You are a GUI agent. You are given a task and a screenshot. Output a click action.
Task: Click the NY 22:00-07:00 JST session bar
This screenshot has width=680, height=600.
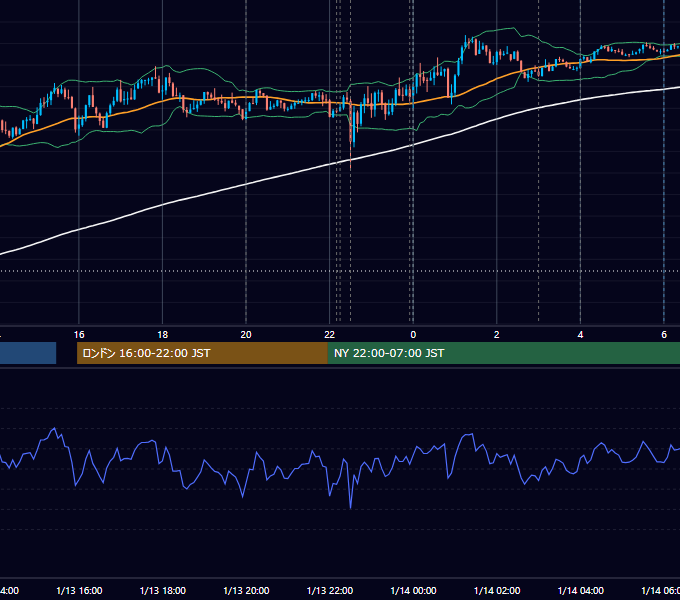click(504, 353)
